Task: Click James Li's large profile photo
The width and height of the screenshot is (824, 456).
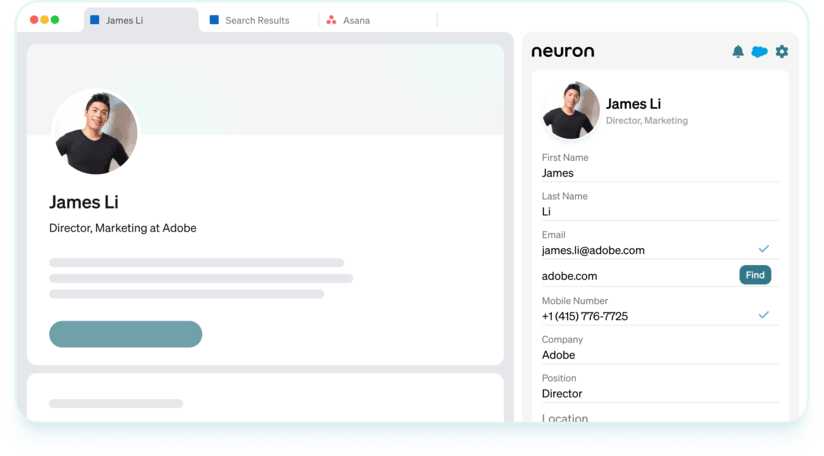Action: (x=95, y=132)
